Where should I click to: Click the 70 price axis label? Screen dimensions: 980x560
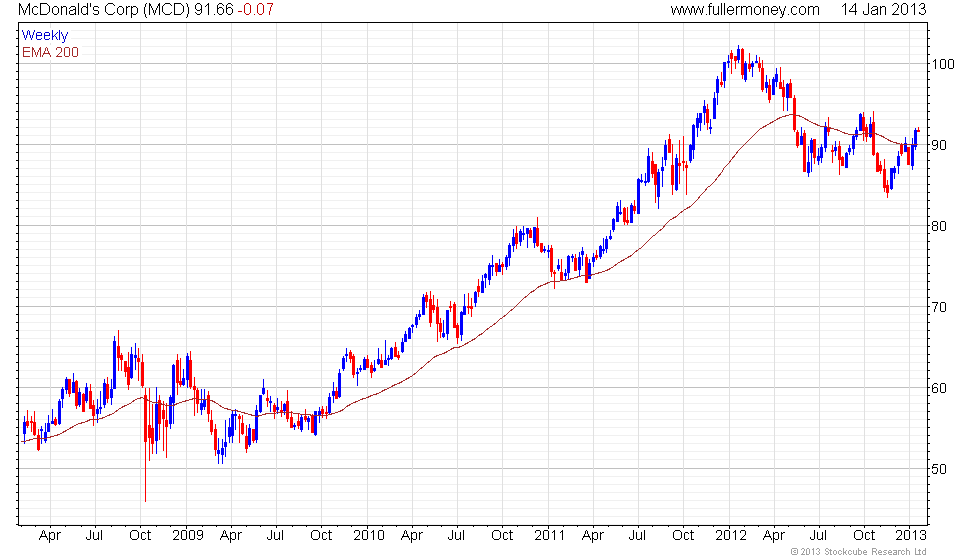point(939,307)
